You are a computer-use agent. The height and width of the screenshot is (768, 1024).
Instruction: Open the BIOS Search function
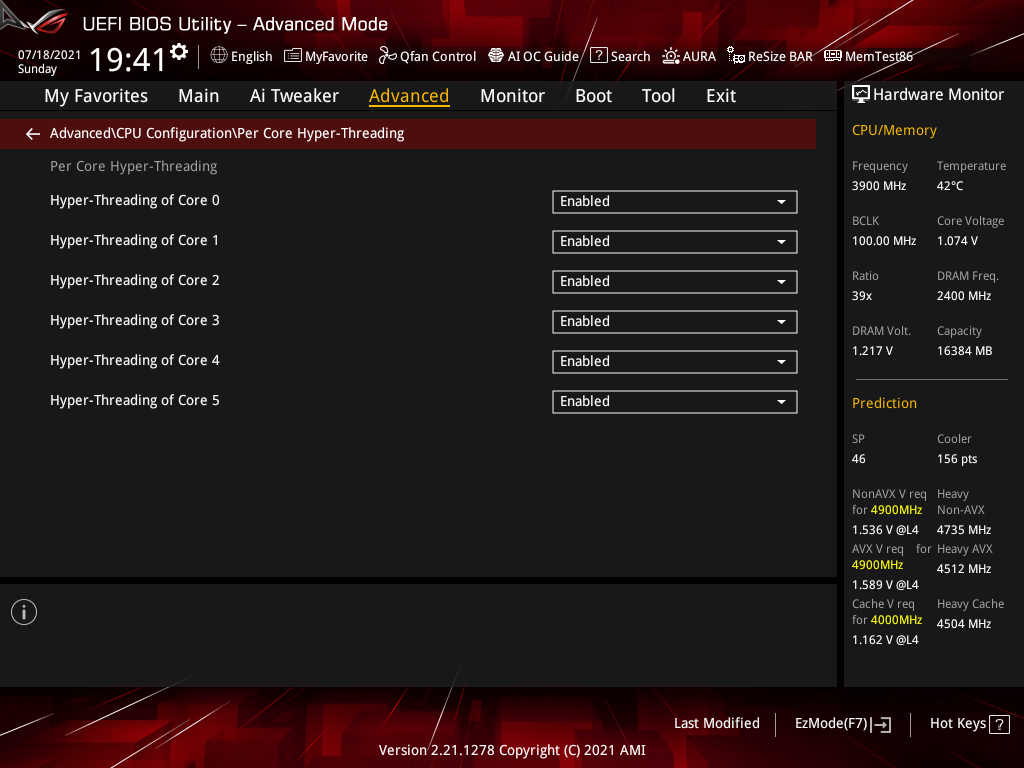[x=619, y=56]
